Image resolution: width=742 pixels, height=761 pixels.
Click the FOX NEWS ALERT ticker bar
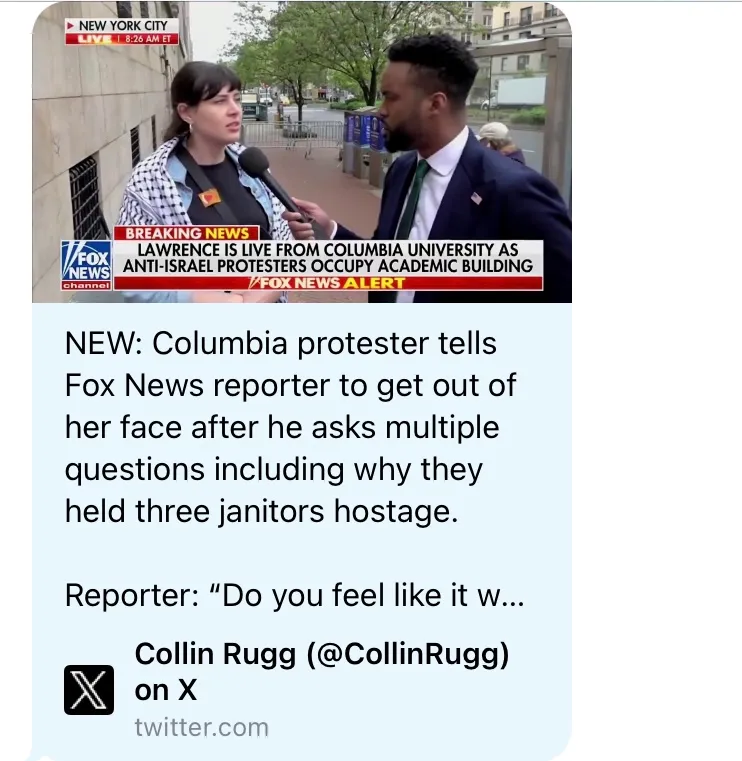coord(328,283)
